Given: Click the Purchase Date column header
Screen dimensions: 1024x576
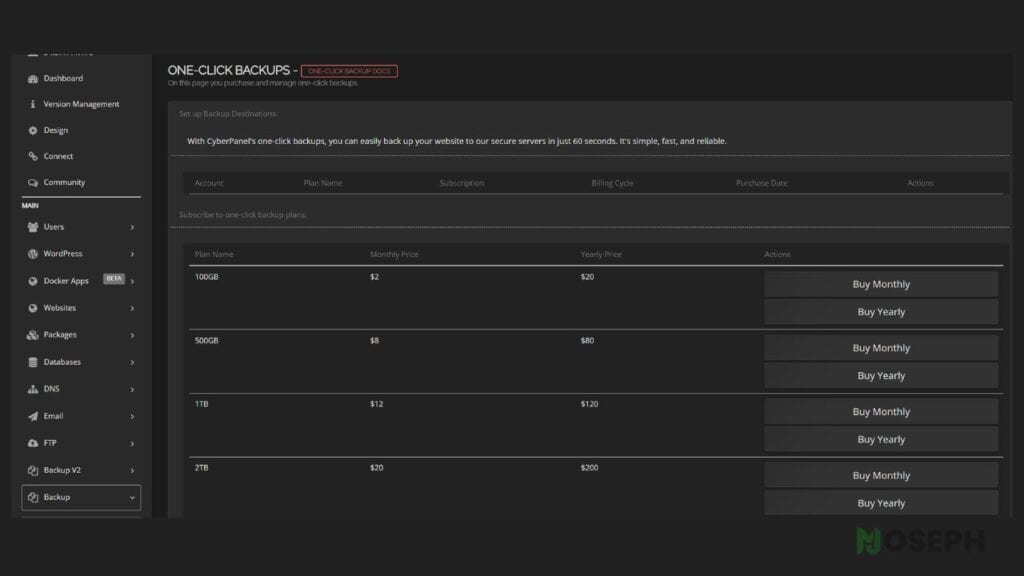Looking at the screenshot, I should pos(761,183).
